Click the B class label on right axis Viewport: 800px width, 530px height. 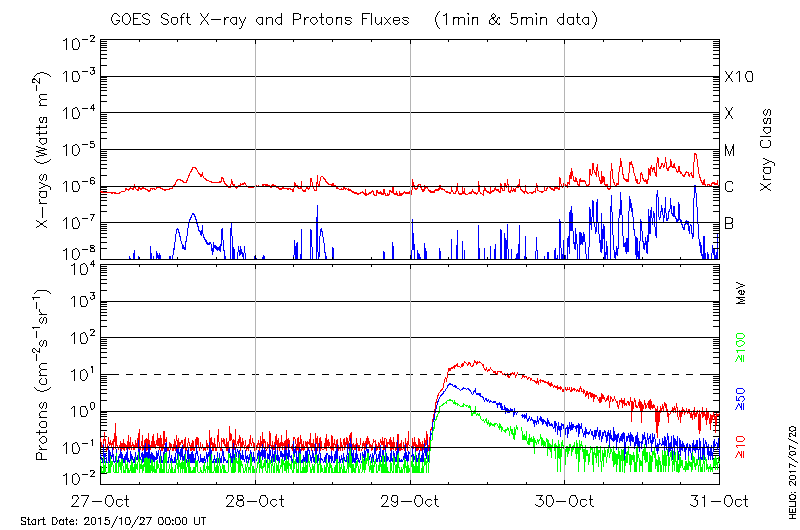(729, 223)
